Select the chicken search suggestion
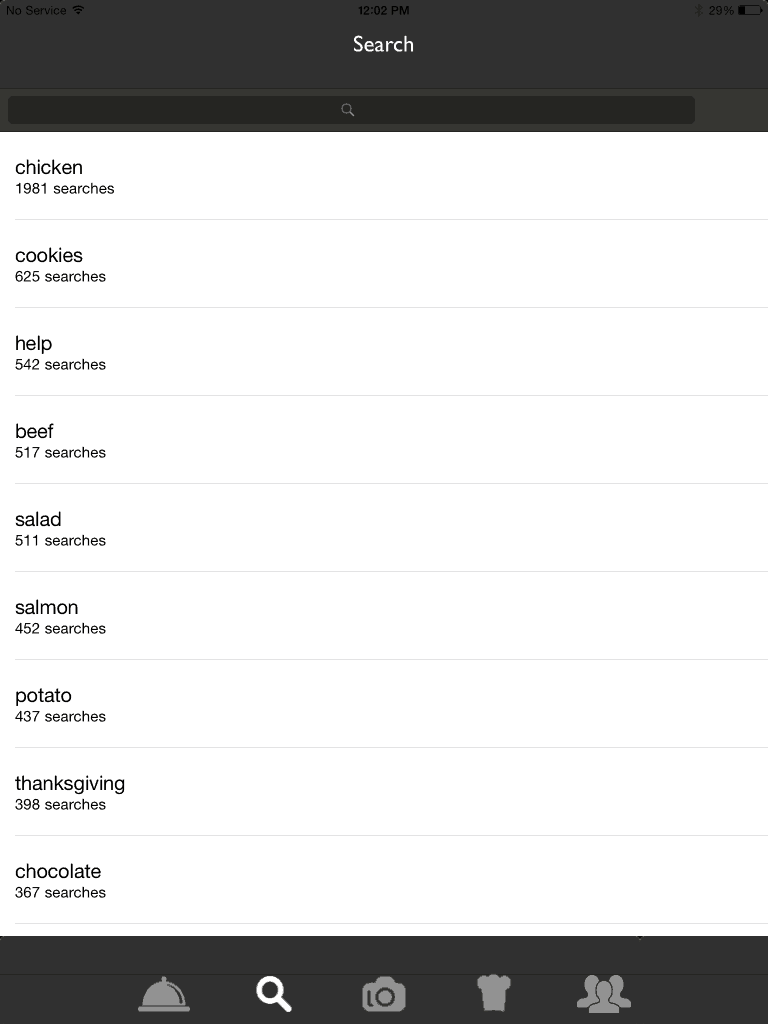The height and width of the screenshot is (1024, 768). pos(384,176)
